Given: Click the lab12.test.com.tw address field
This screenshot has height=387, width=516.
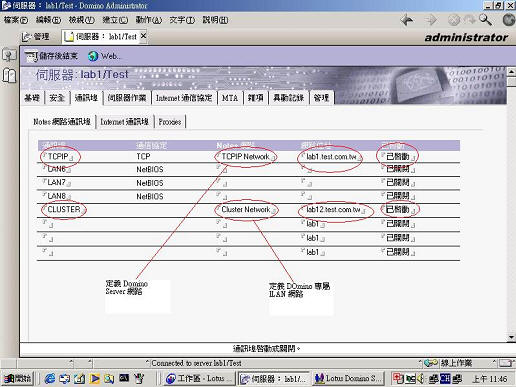Looking at the screenshot, I should [333, 210].
